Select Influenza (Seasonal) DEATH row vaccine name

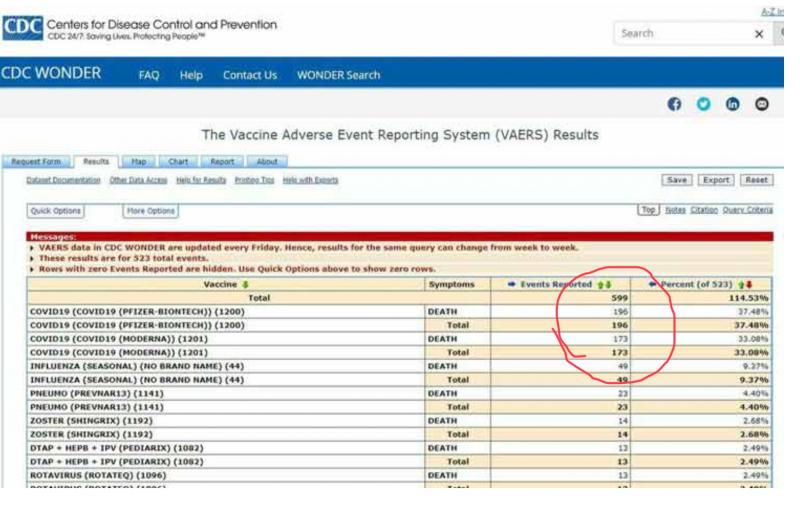click(x=137, y=366)
